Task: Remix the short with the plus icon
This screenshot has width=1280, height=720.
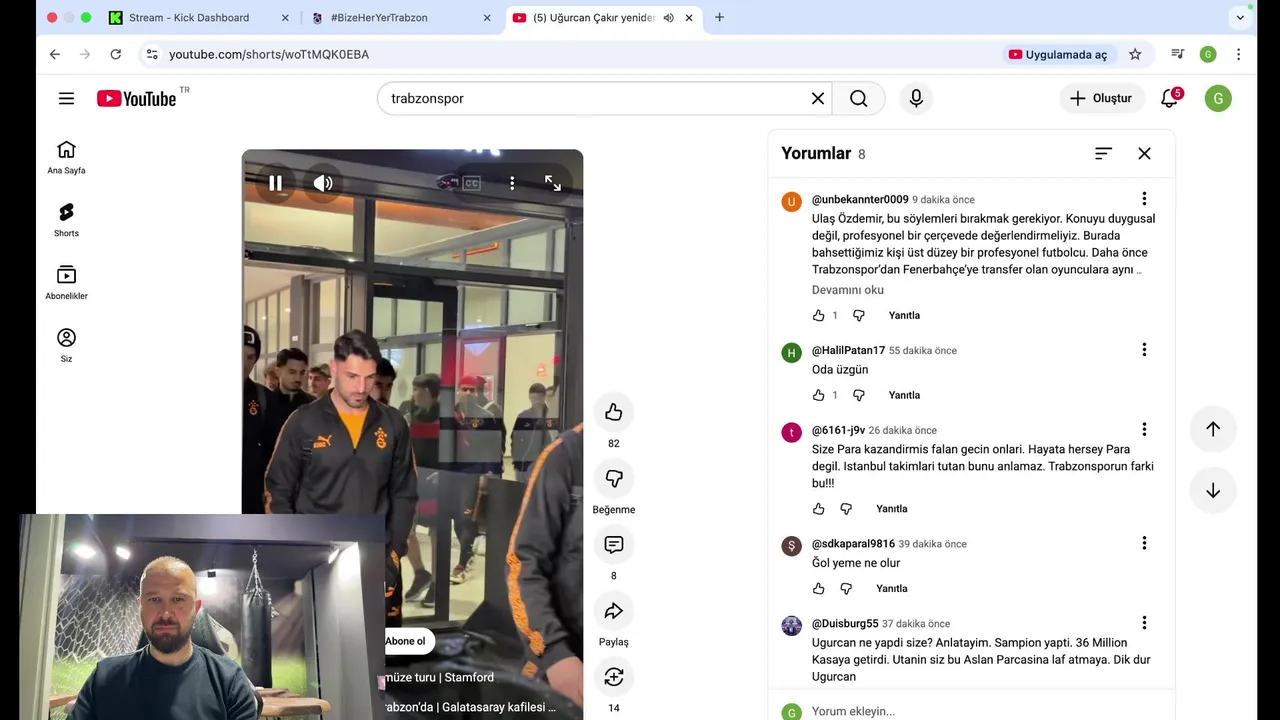Action: tap(614, 677)
